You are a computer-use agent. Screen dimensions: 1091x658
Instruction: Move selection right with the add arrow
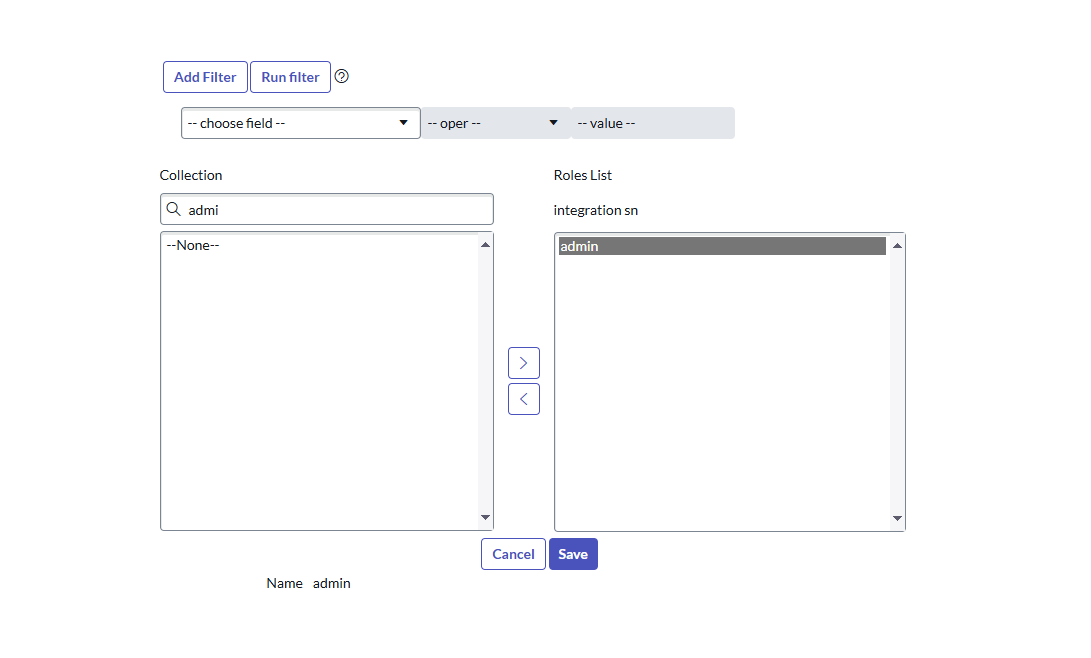click(x=523, y=363)
